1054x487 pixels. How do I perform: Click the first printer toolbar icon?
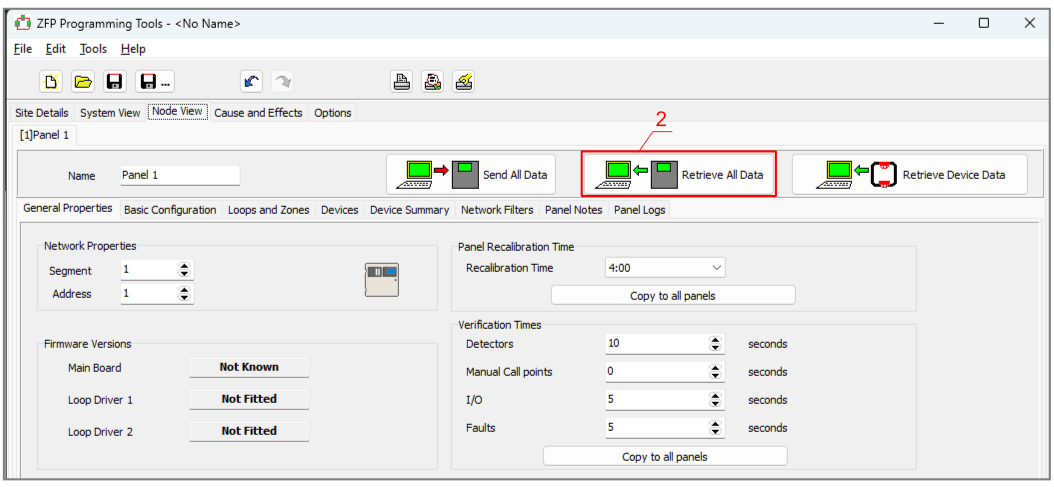point(401,82)
